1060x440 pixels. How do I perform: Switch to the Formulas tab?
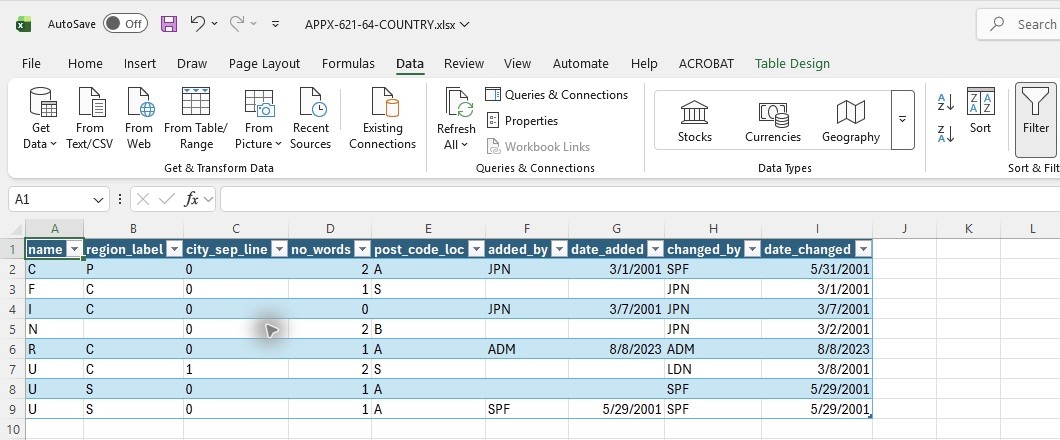tap(348, 64)
